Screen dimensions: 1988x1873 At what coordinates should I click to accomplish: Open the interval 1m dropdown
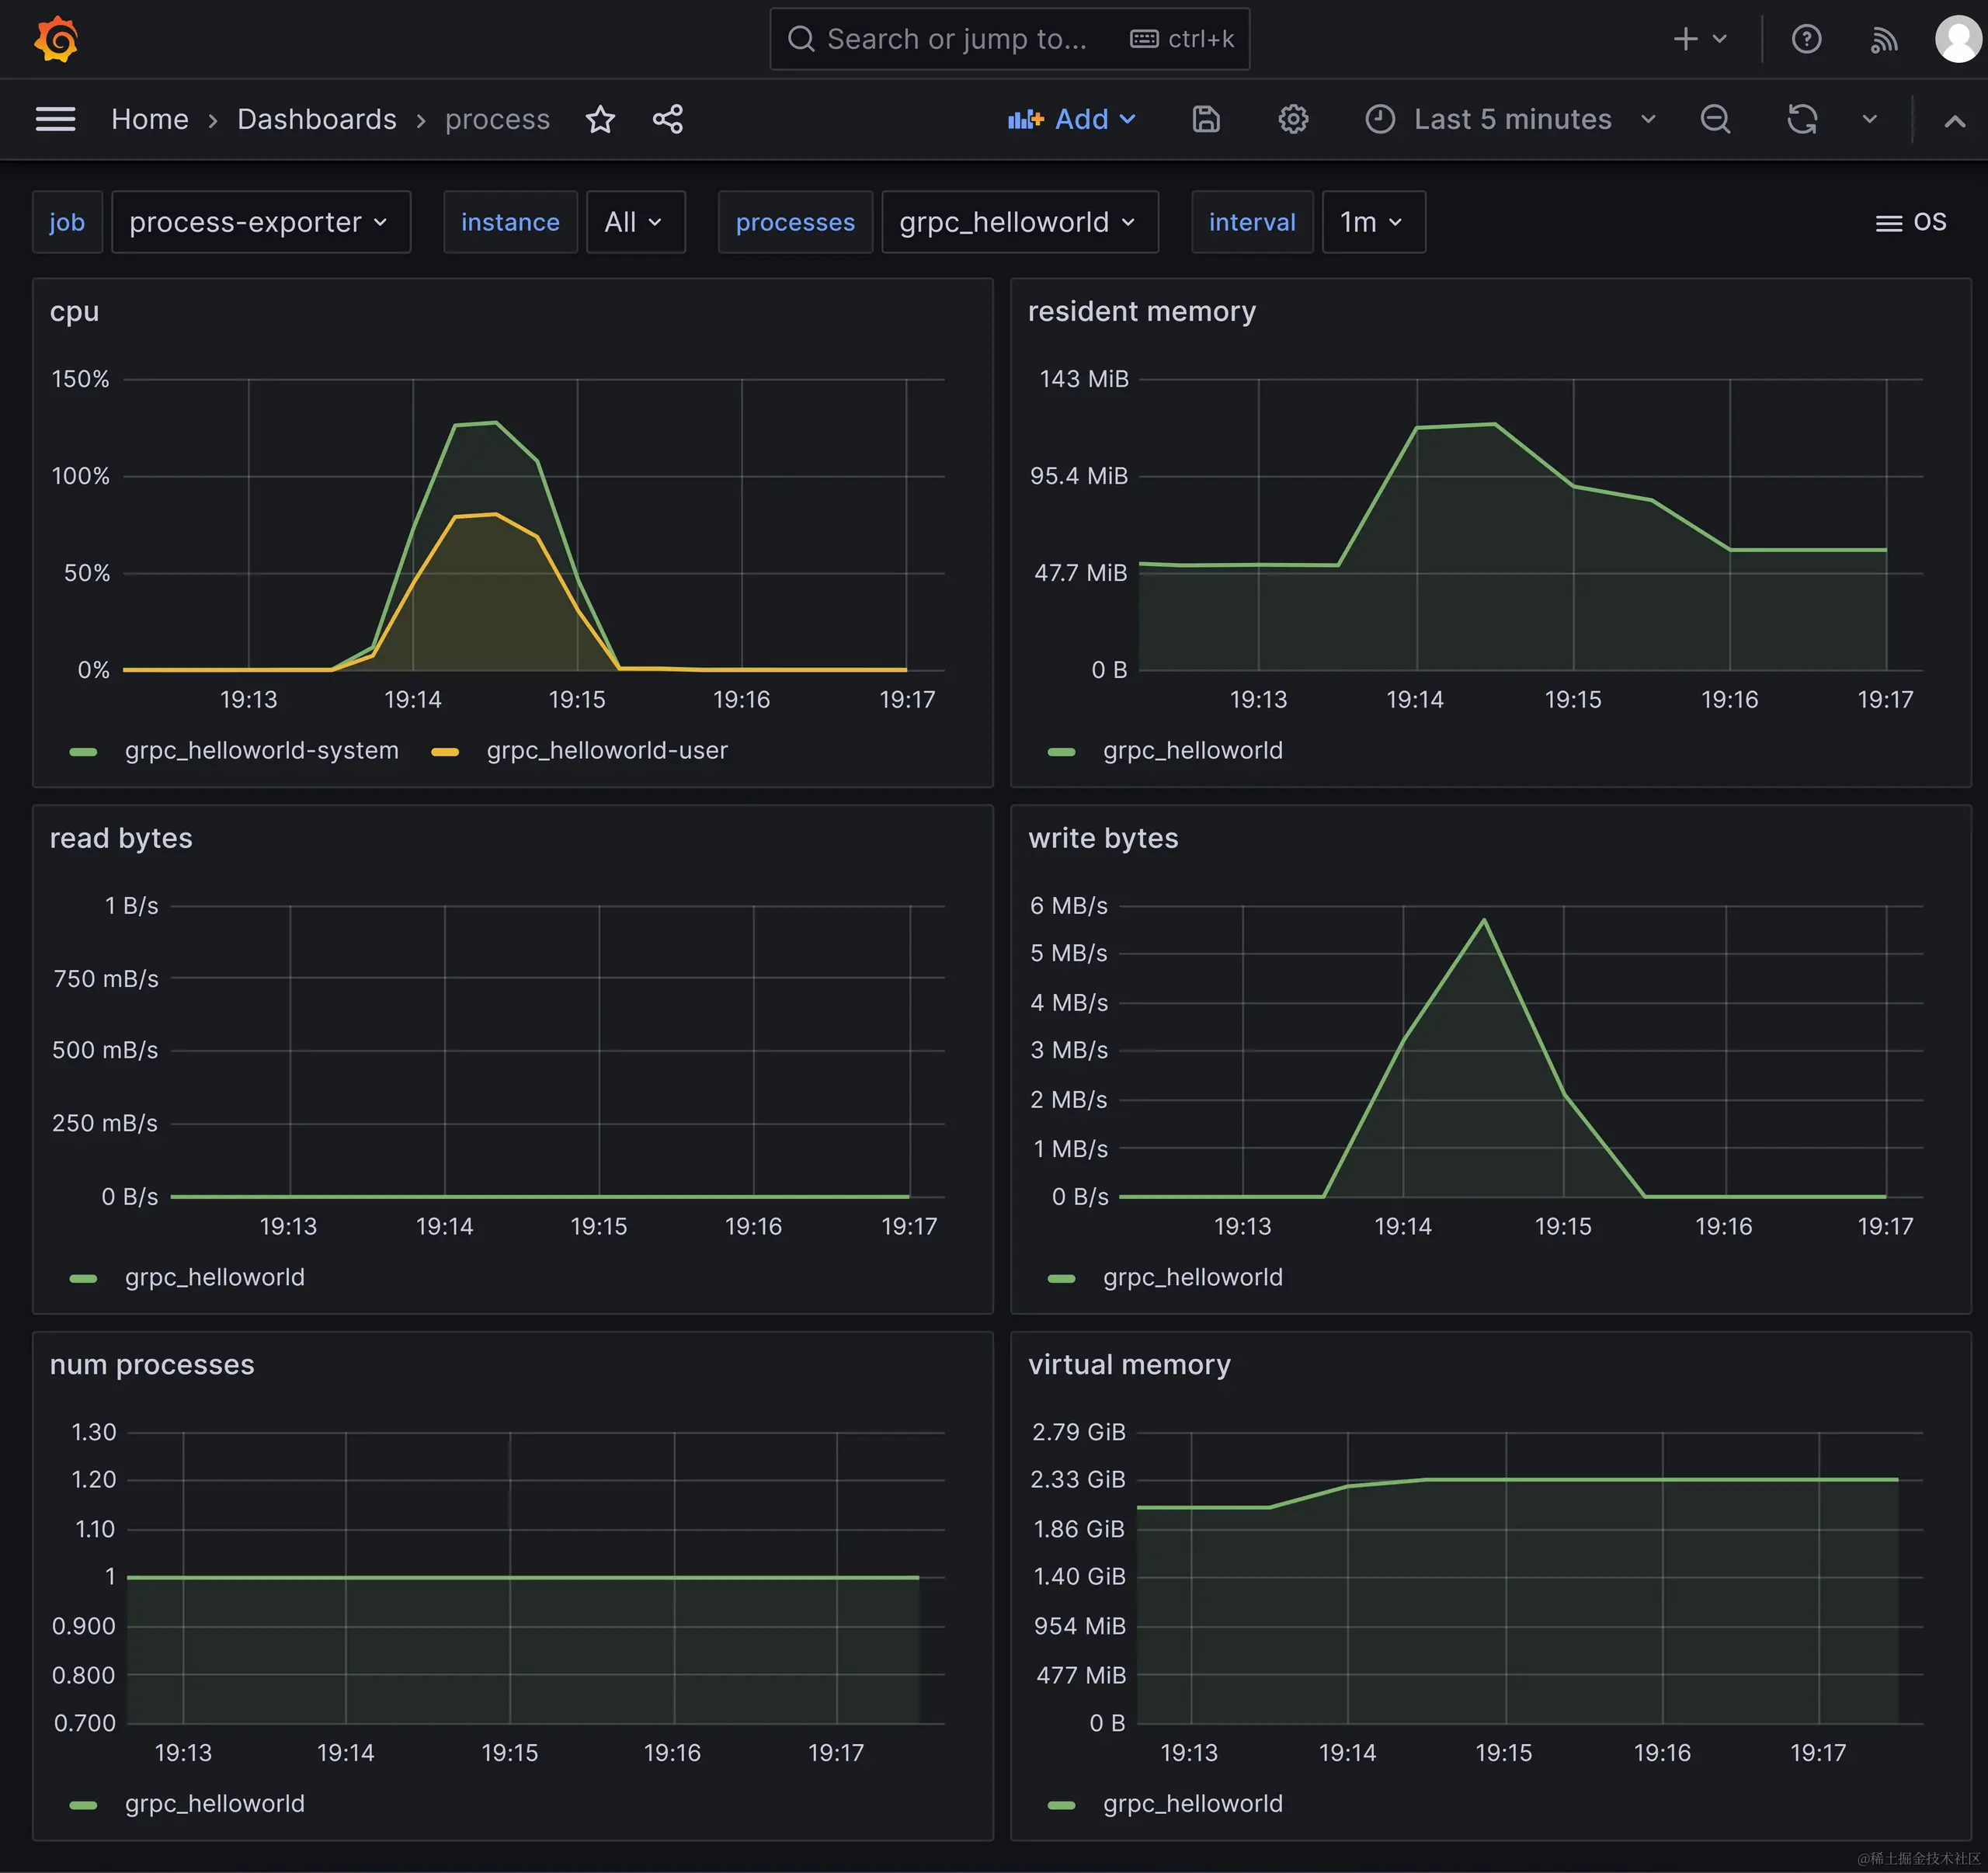pyautogui.click(x=1372, y=222)
